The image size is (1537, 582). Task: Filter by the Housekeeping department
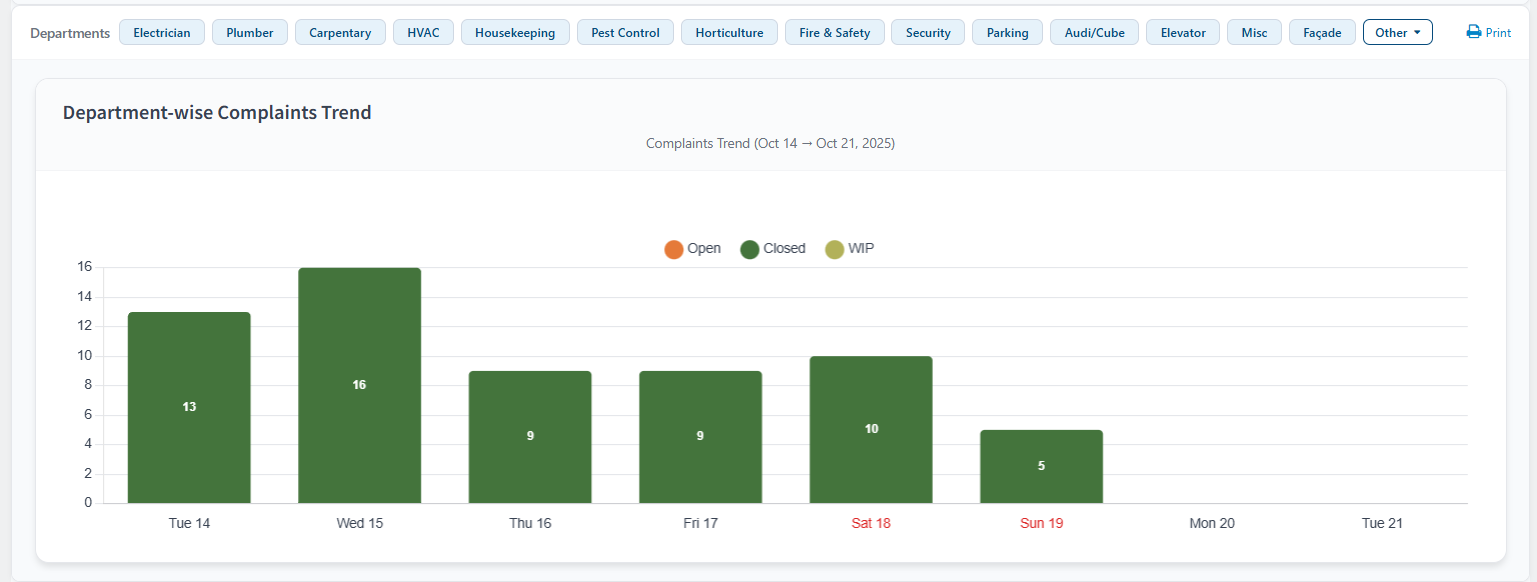(515, 32)
